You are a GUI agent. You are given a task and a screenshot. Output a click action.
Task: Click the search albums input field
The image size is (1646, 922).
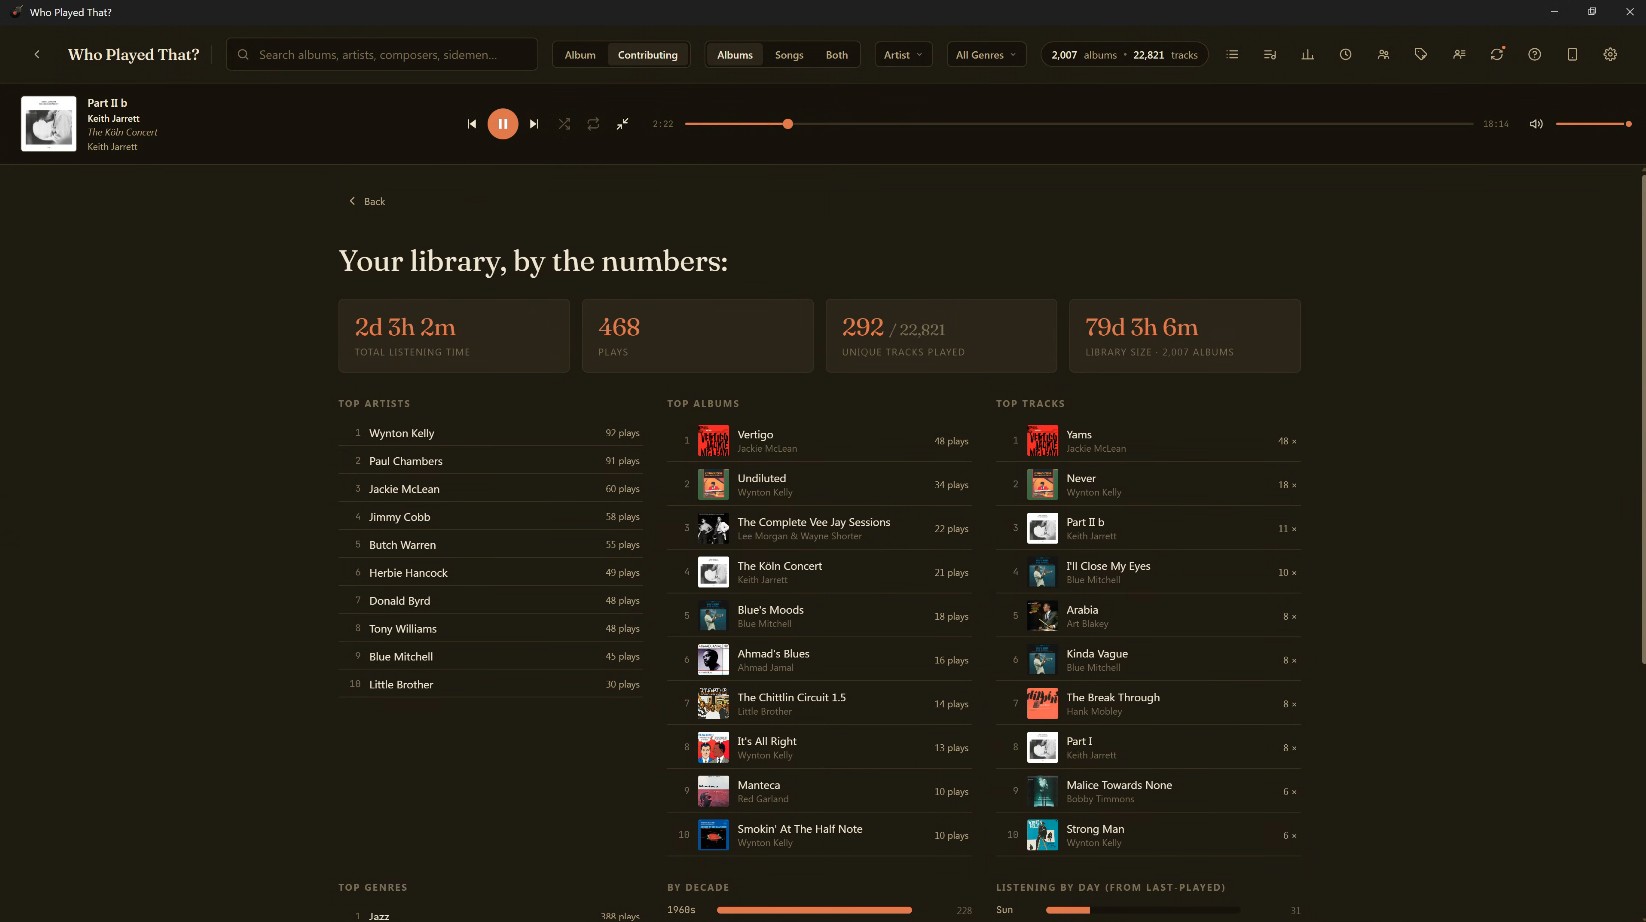click(x=382, y=55)
